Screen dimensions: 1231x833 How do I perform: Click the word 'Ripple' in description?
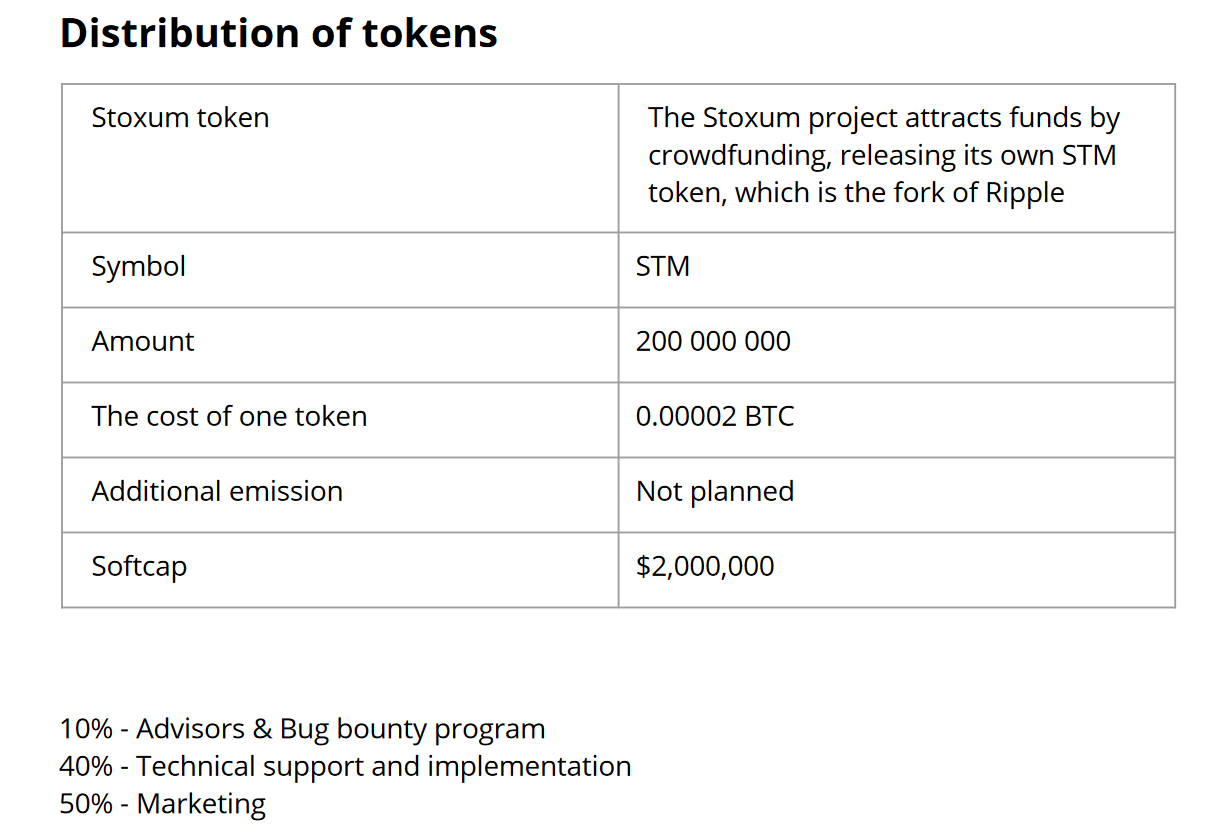1025,193
